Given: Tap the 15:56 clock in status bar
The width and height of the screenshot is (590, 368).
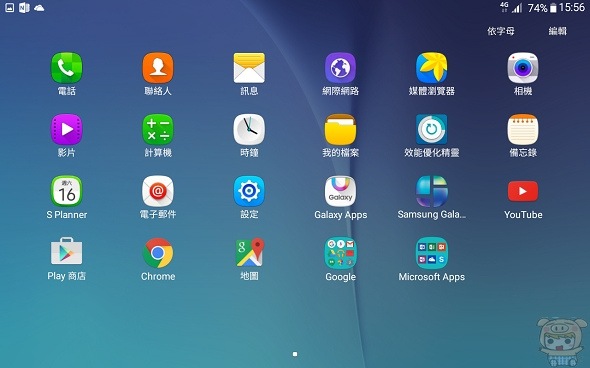Looking at the screenshot, I should click(x=572, y=8).
